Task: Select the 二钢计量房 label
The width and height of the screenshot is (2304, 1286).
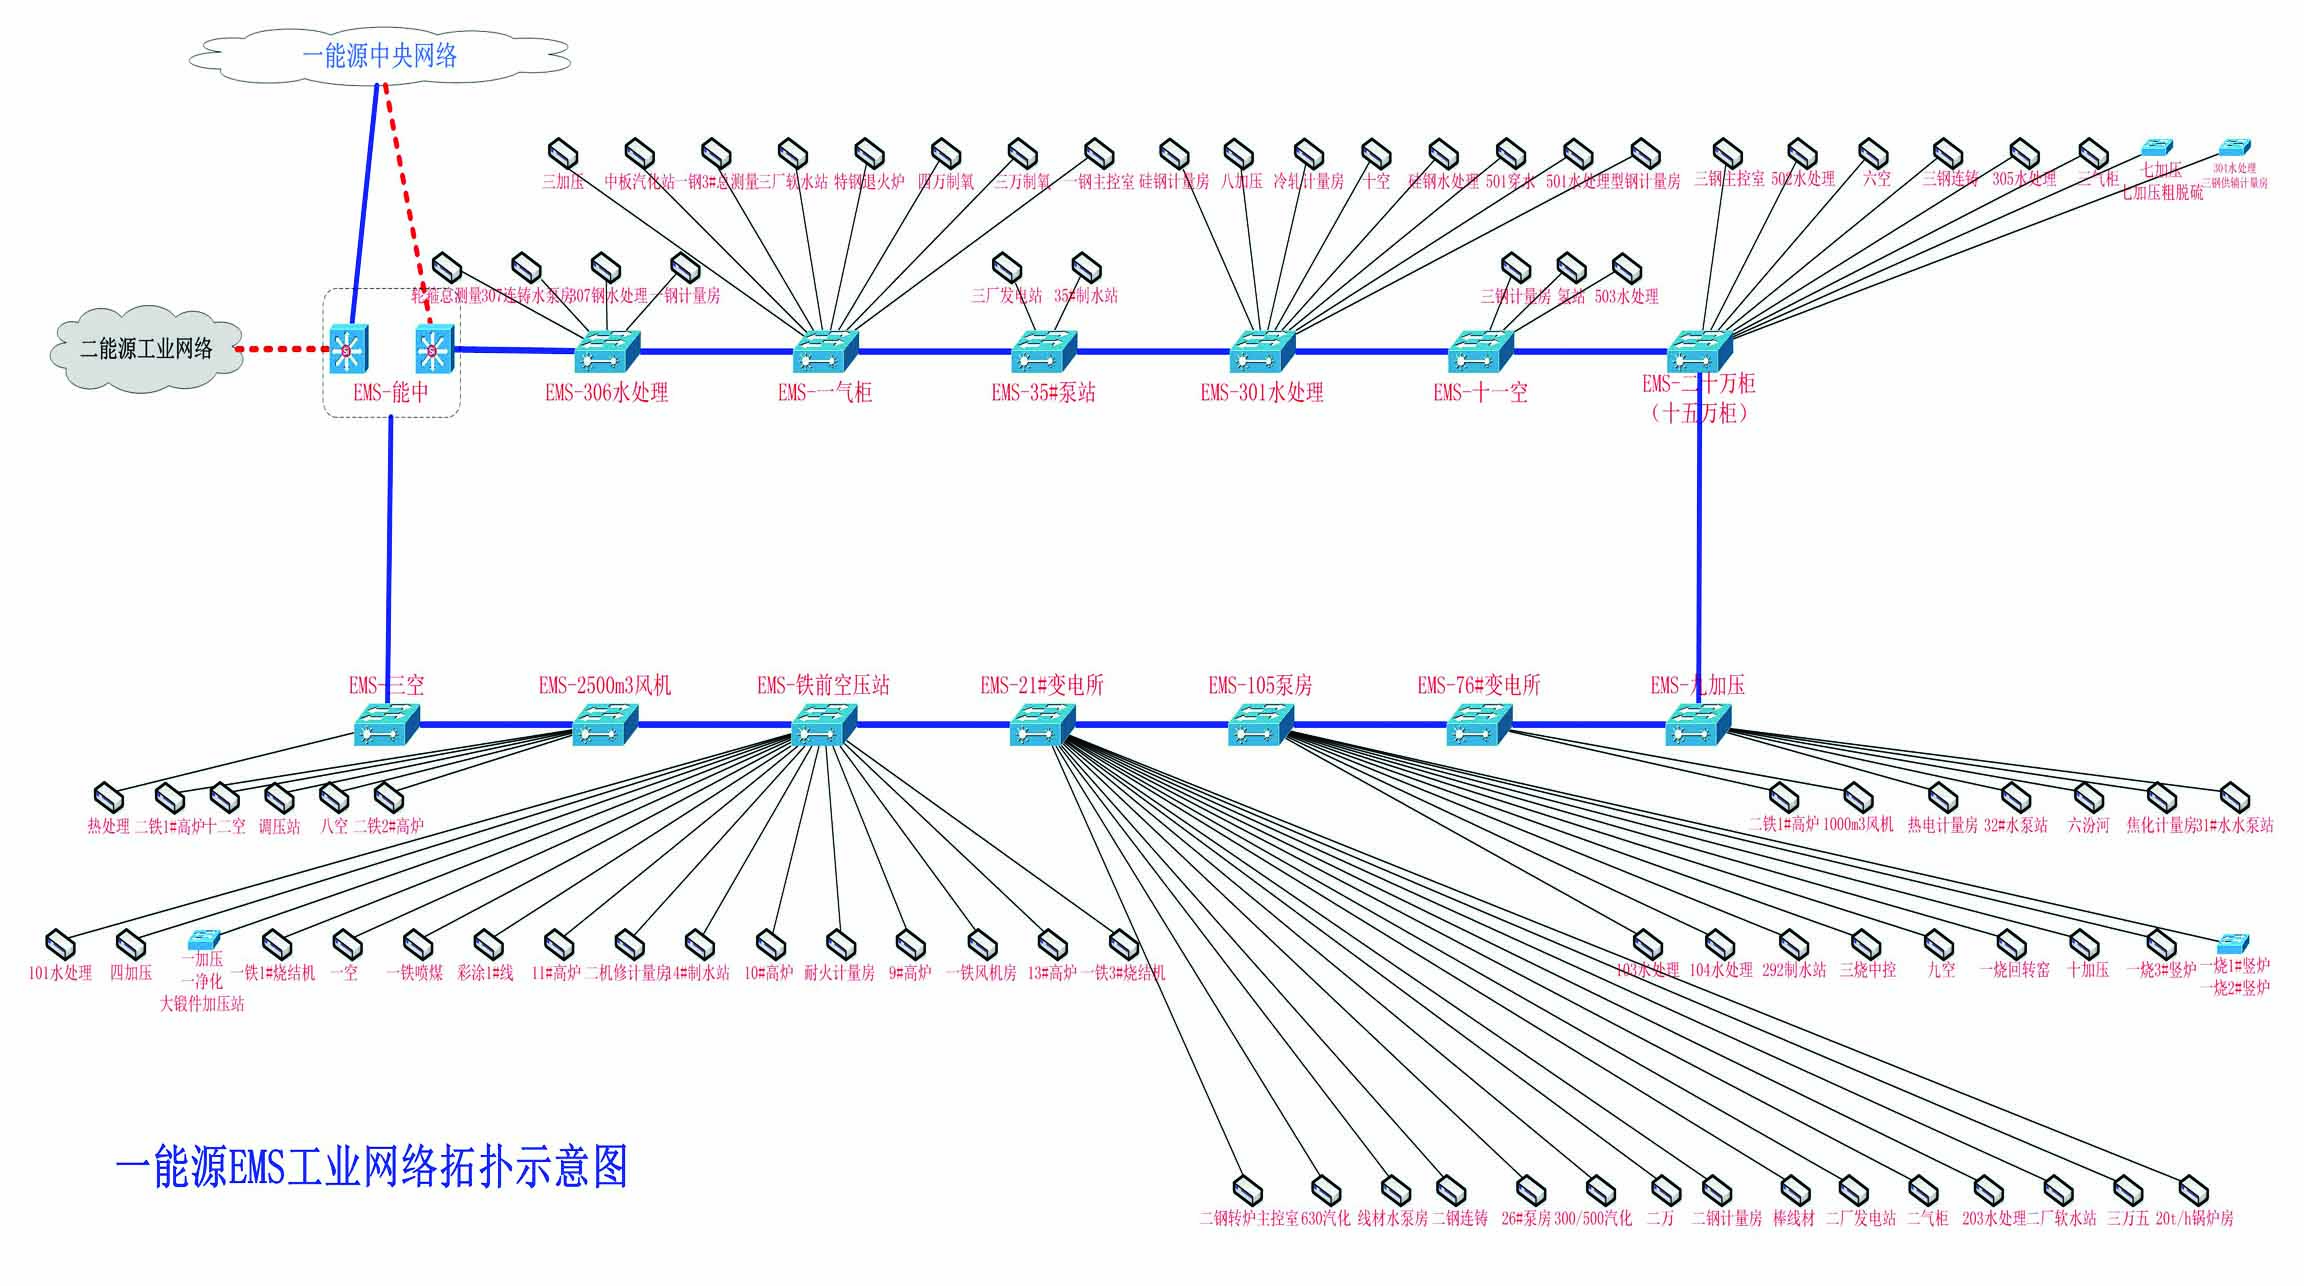Action: 1727,1218
